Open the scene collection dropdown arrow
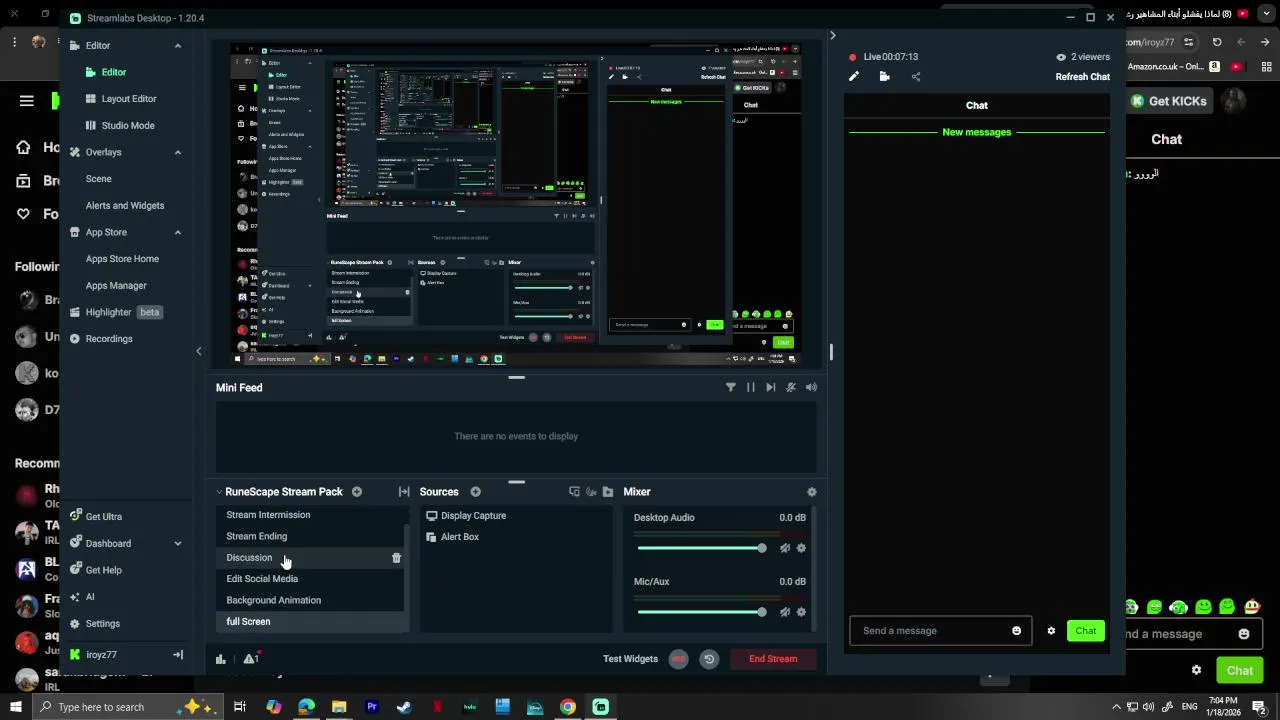The image size is (1280, 720). pyautogui.click(x=219, y=492)
